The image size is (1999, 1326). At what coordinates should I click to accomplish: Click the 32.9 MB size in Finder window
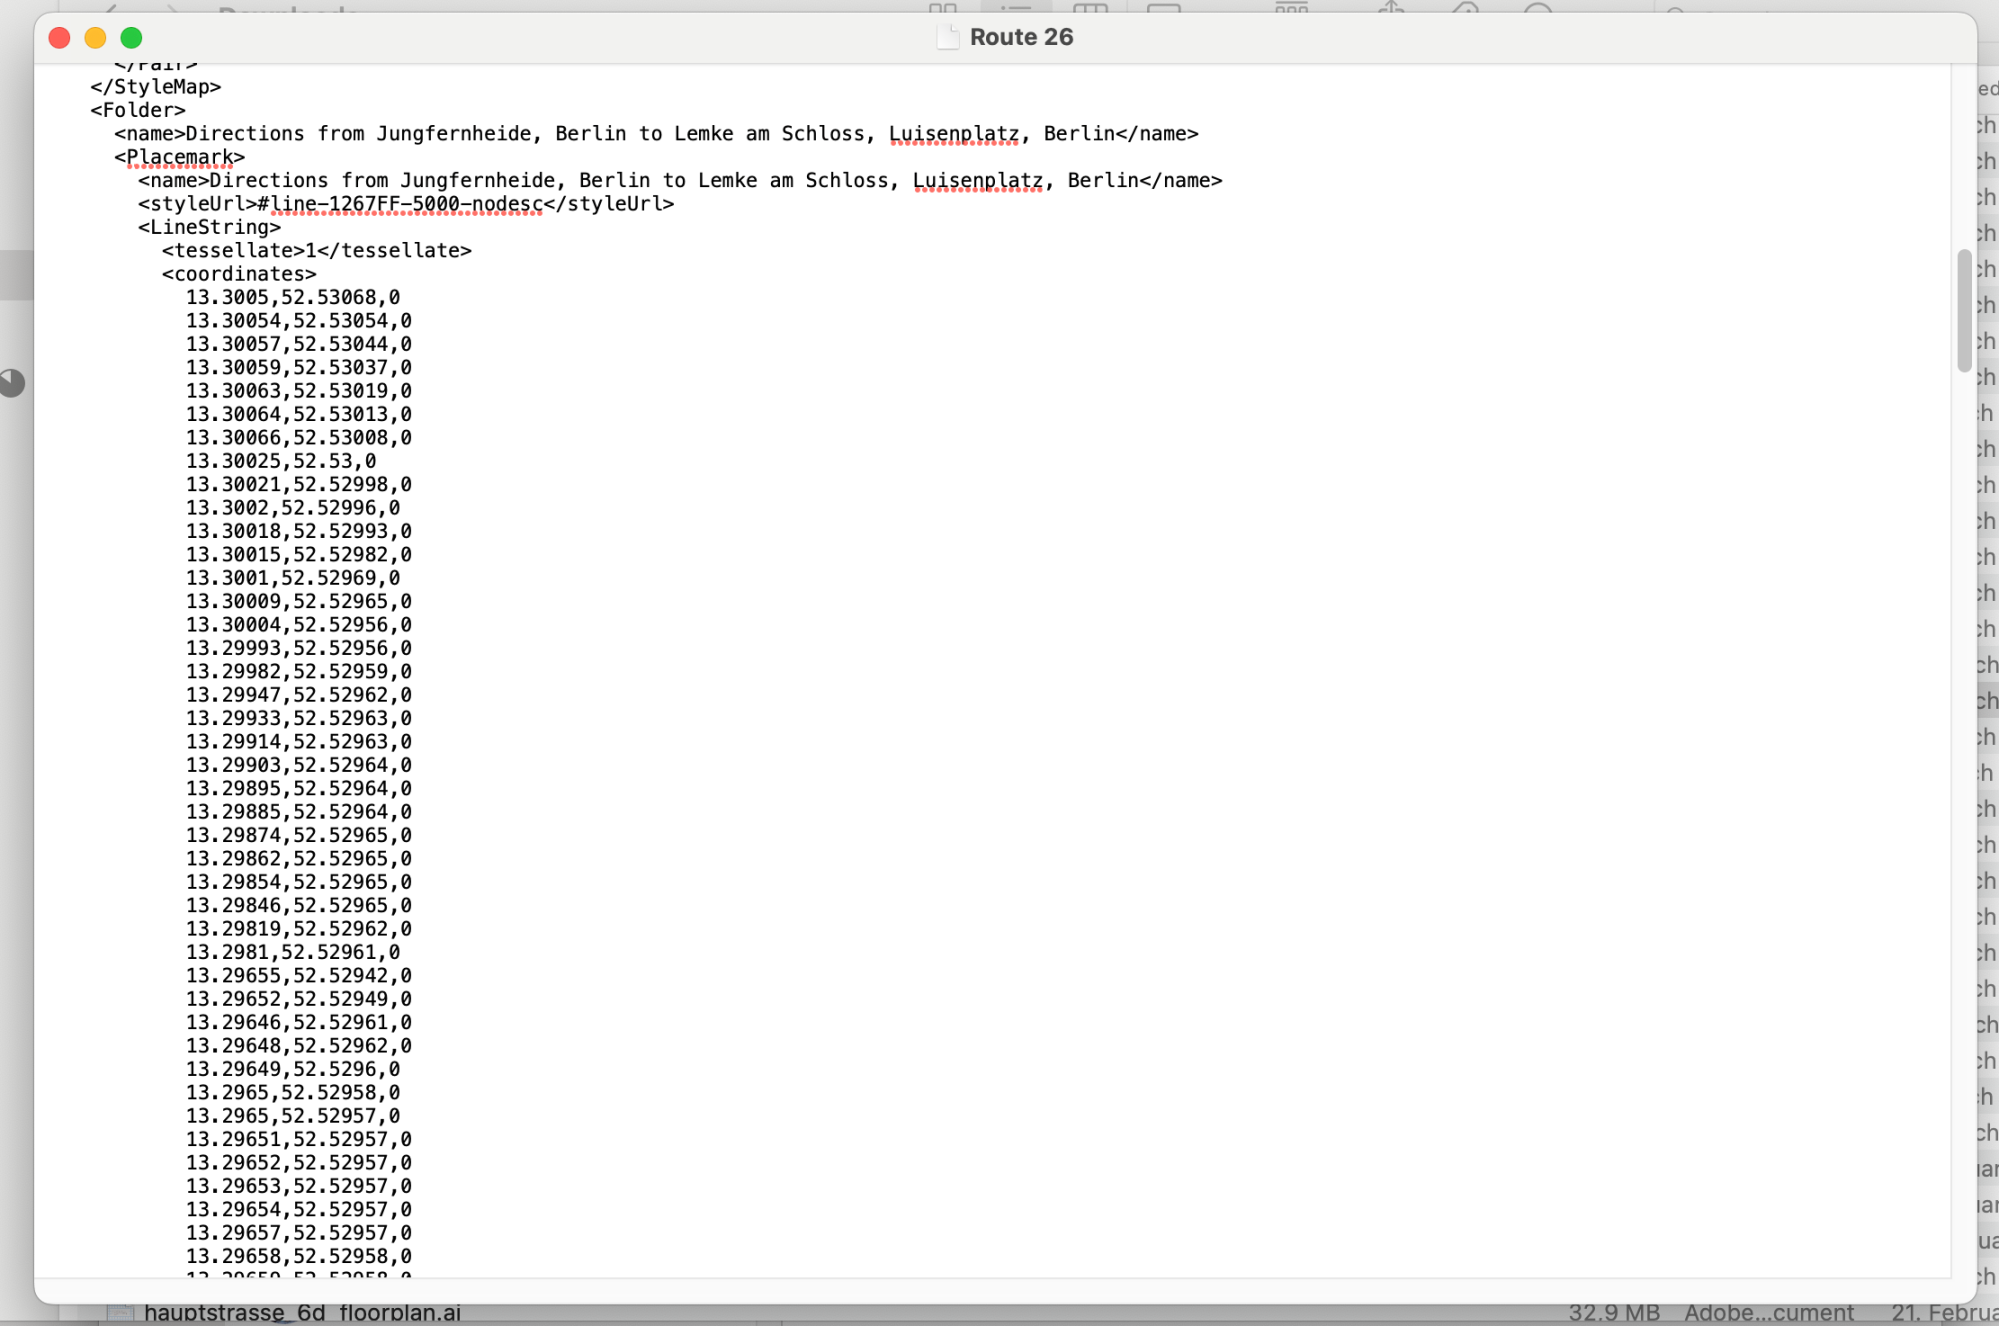[x=1614, y=1313]
